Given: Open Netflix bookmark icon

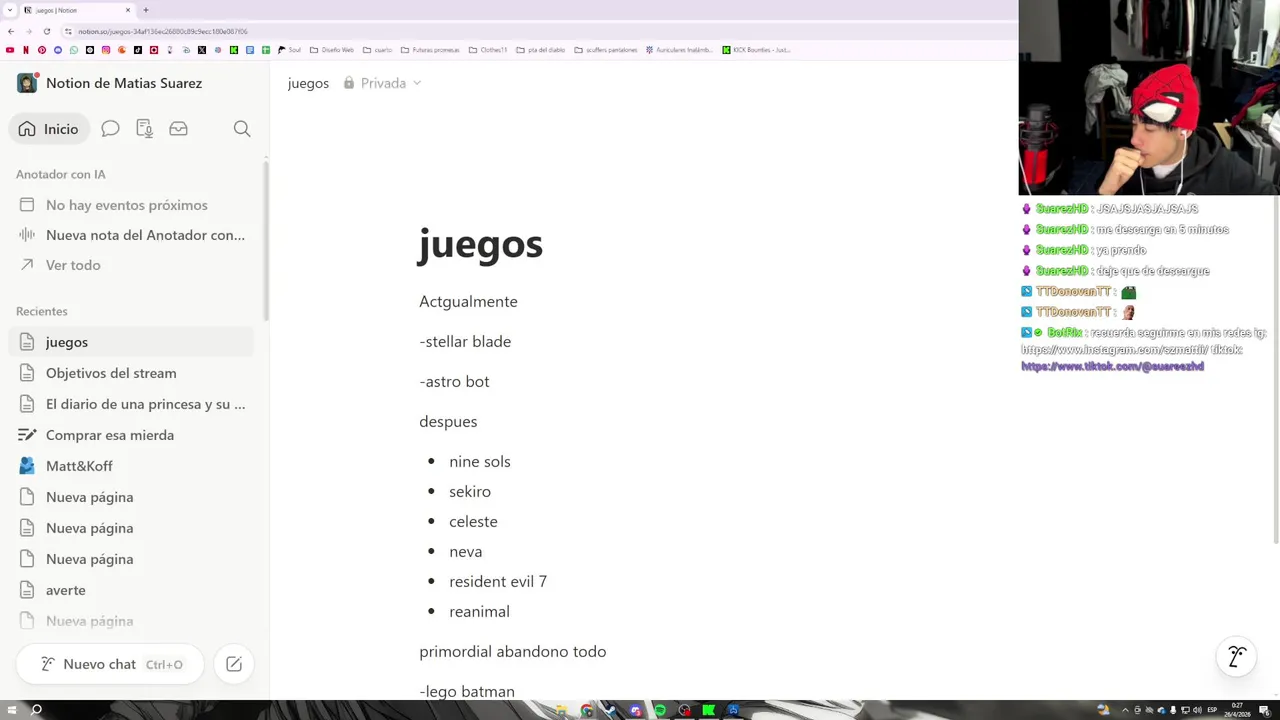Looking at the screenshot, I should [26, 50].
